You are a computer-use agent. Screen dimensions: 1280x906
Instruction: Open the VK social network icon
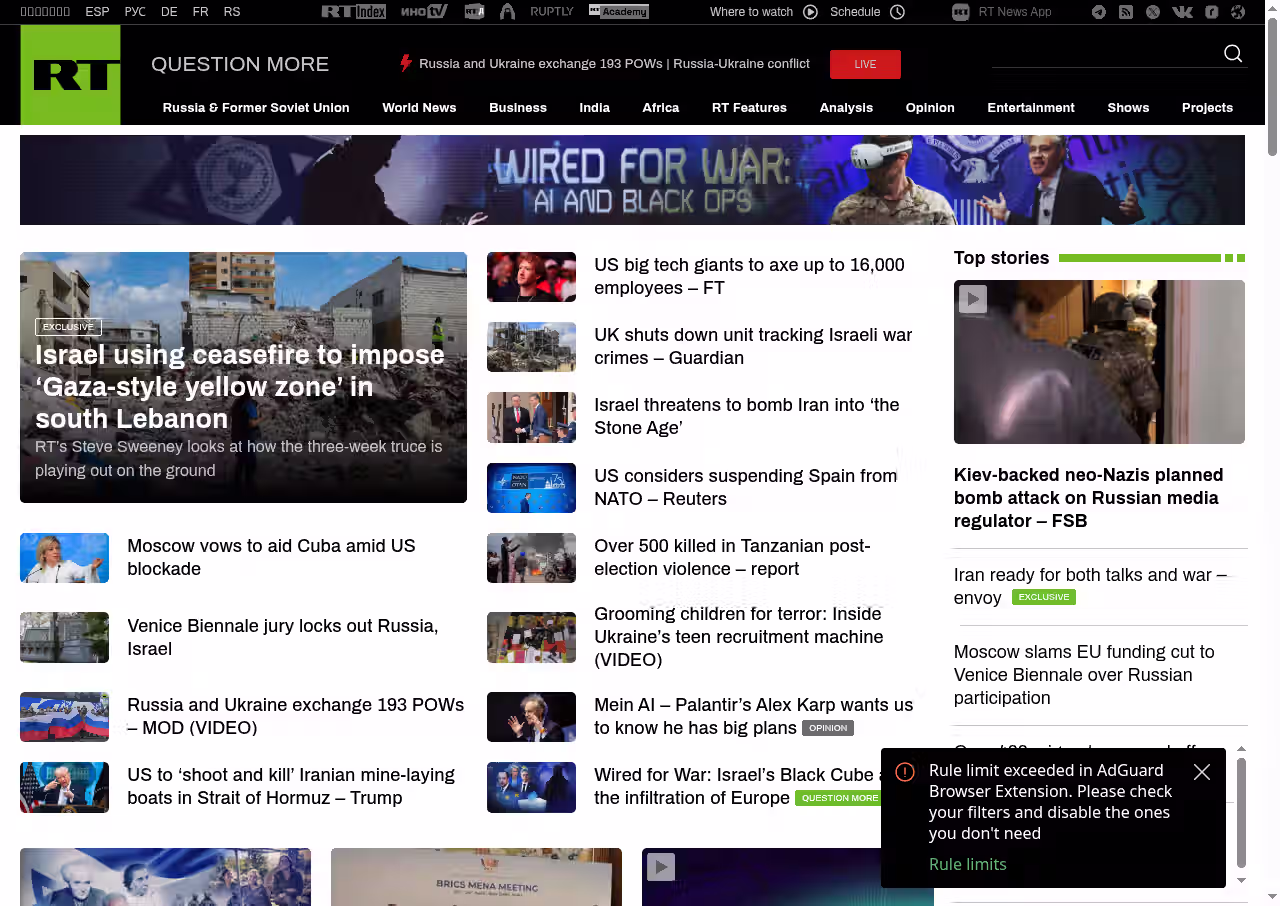(1182, 12)
